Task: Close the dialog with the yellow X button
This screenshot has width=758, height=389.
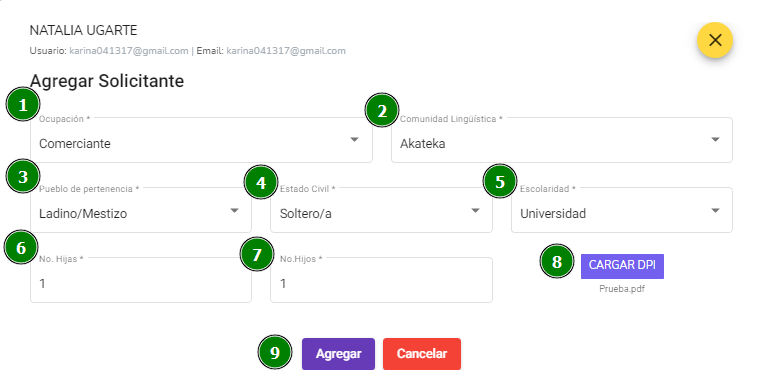Action: tap(714, 40)
